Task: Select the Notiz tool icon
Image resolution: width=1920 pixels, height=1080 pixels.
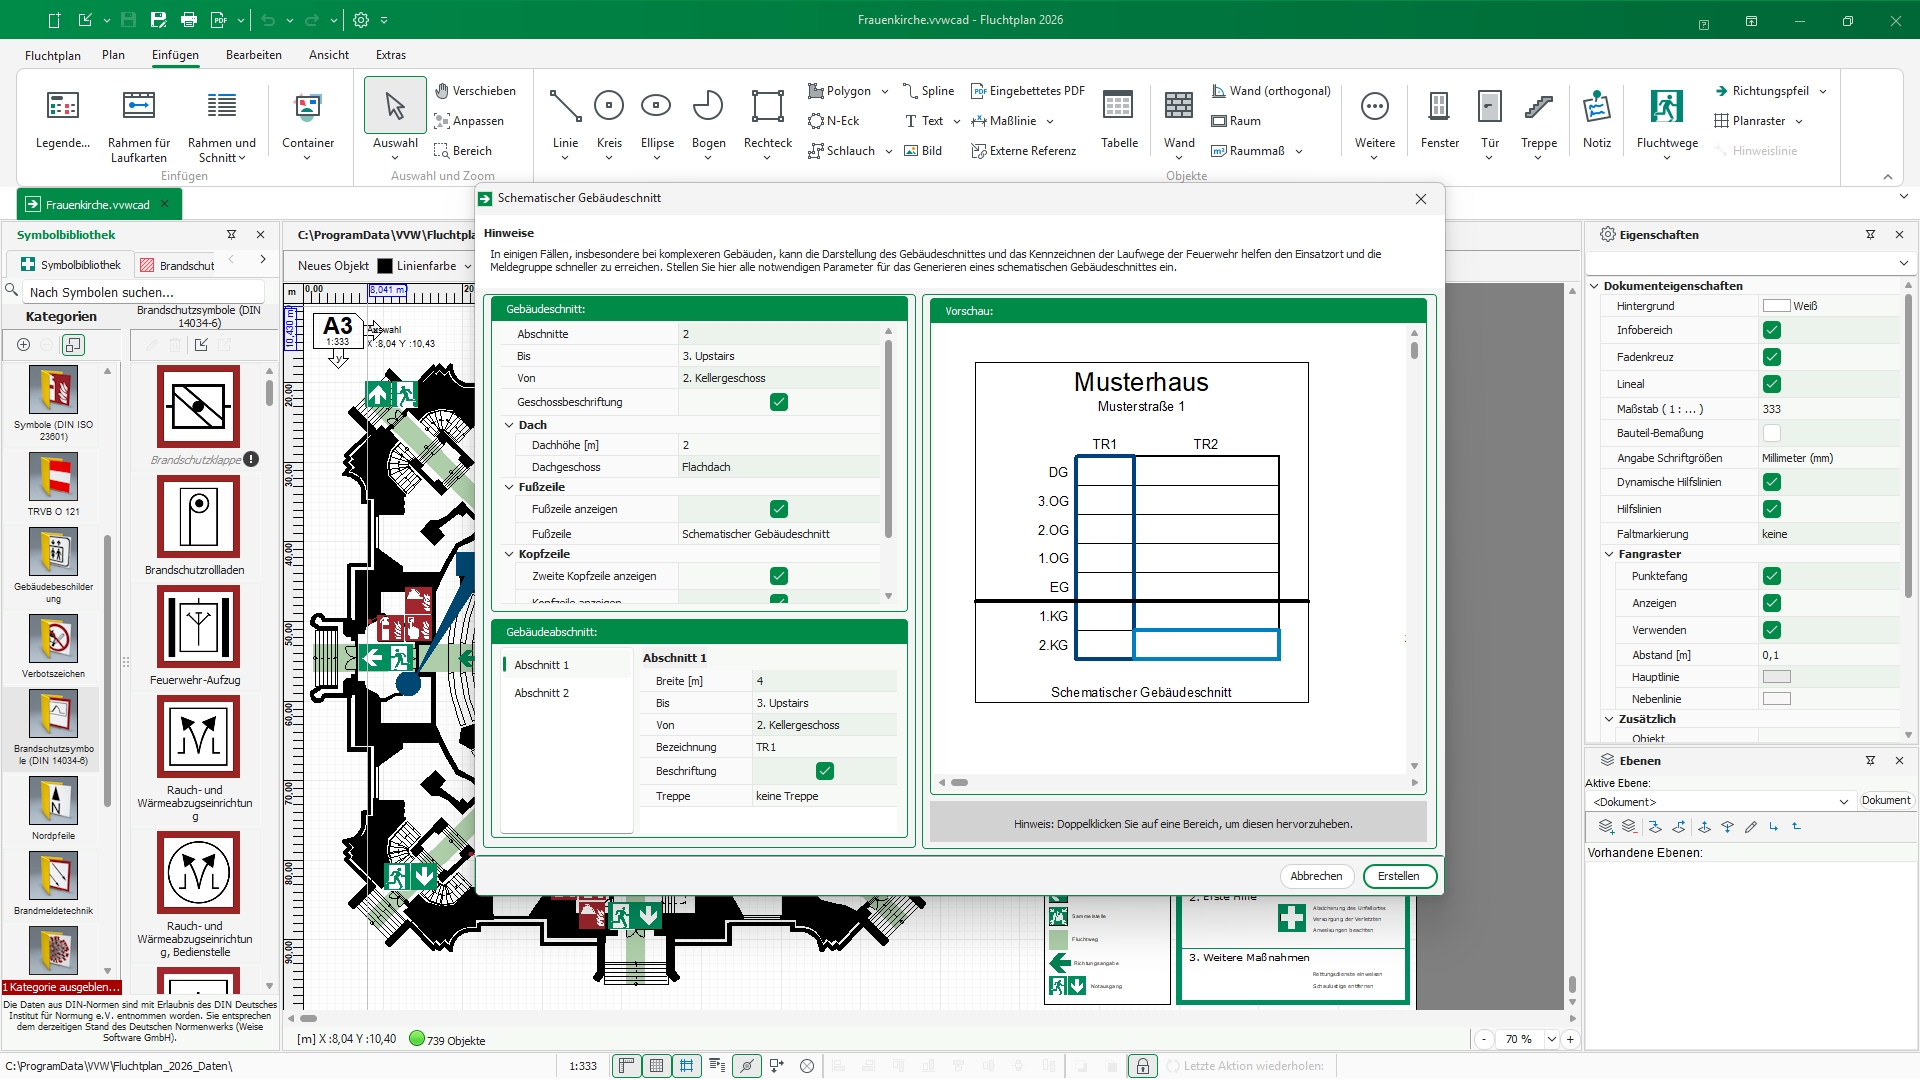Action: coord(1596,106)
